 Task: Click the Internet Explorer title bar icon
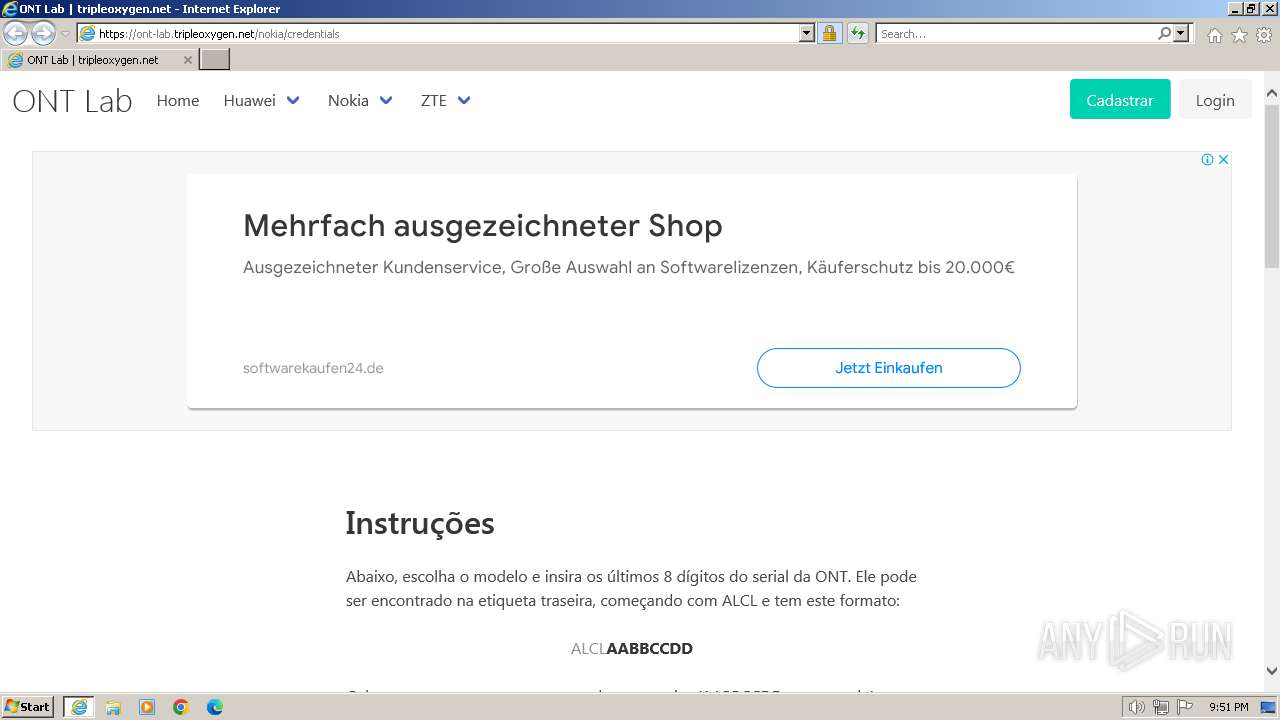tap(10, 9)
